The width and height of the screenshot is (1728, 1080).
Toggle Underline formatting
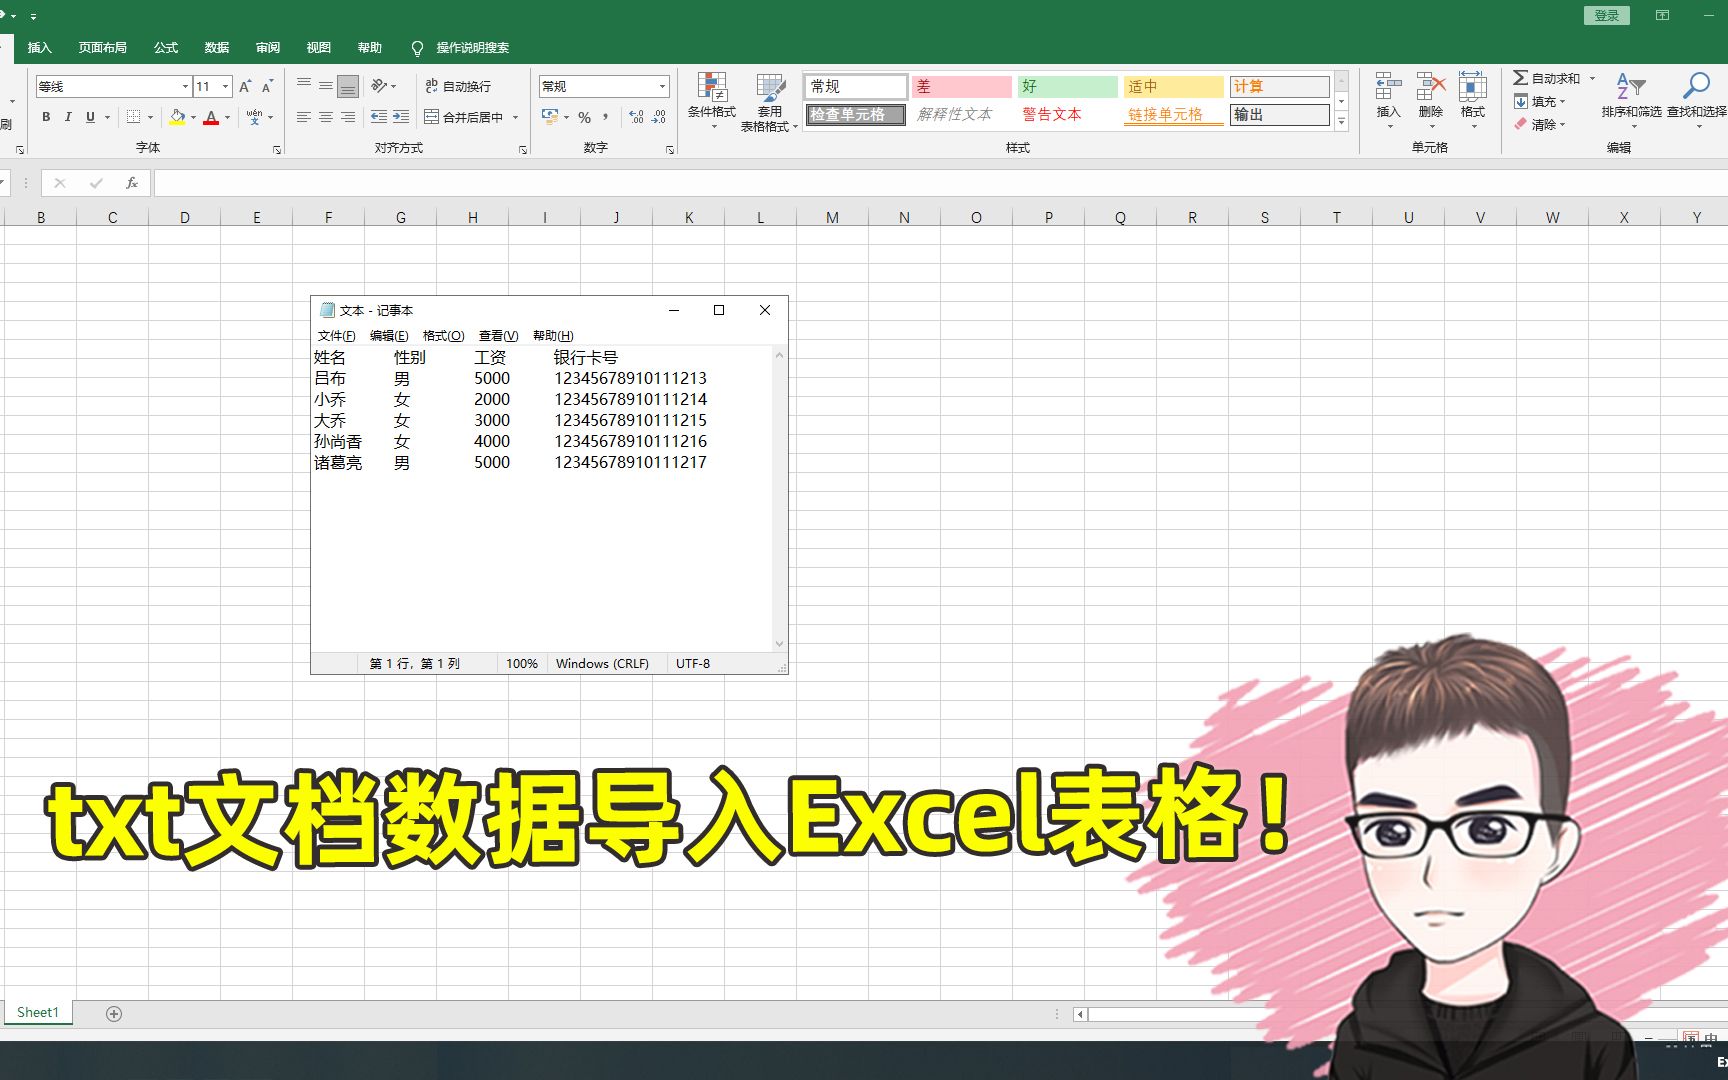click(90, 117)
